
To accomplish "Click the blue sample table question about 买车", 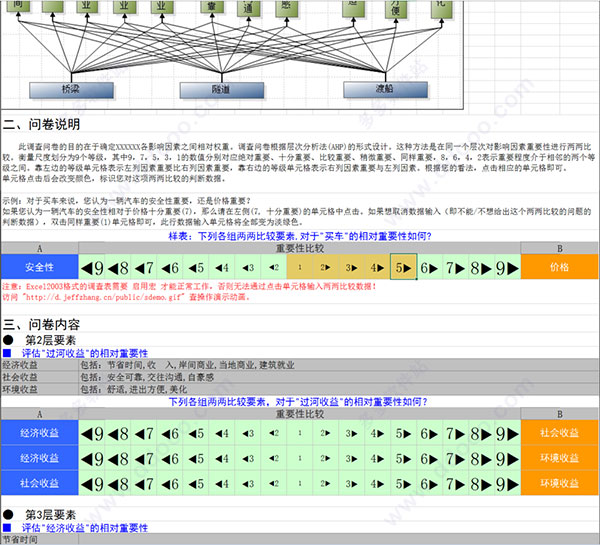I will [x=300, y=236].
